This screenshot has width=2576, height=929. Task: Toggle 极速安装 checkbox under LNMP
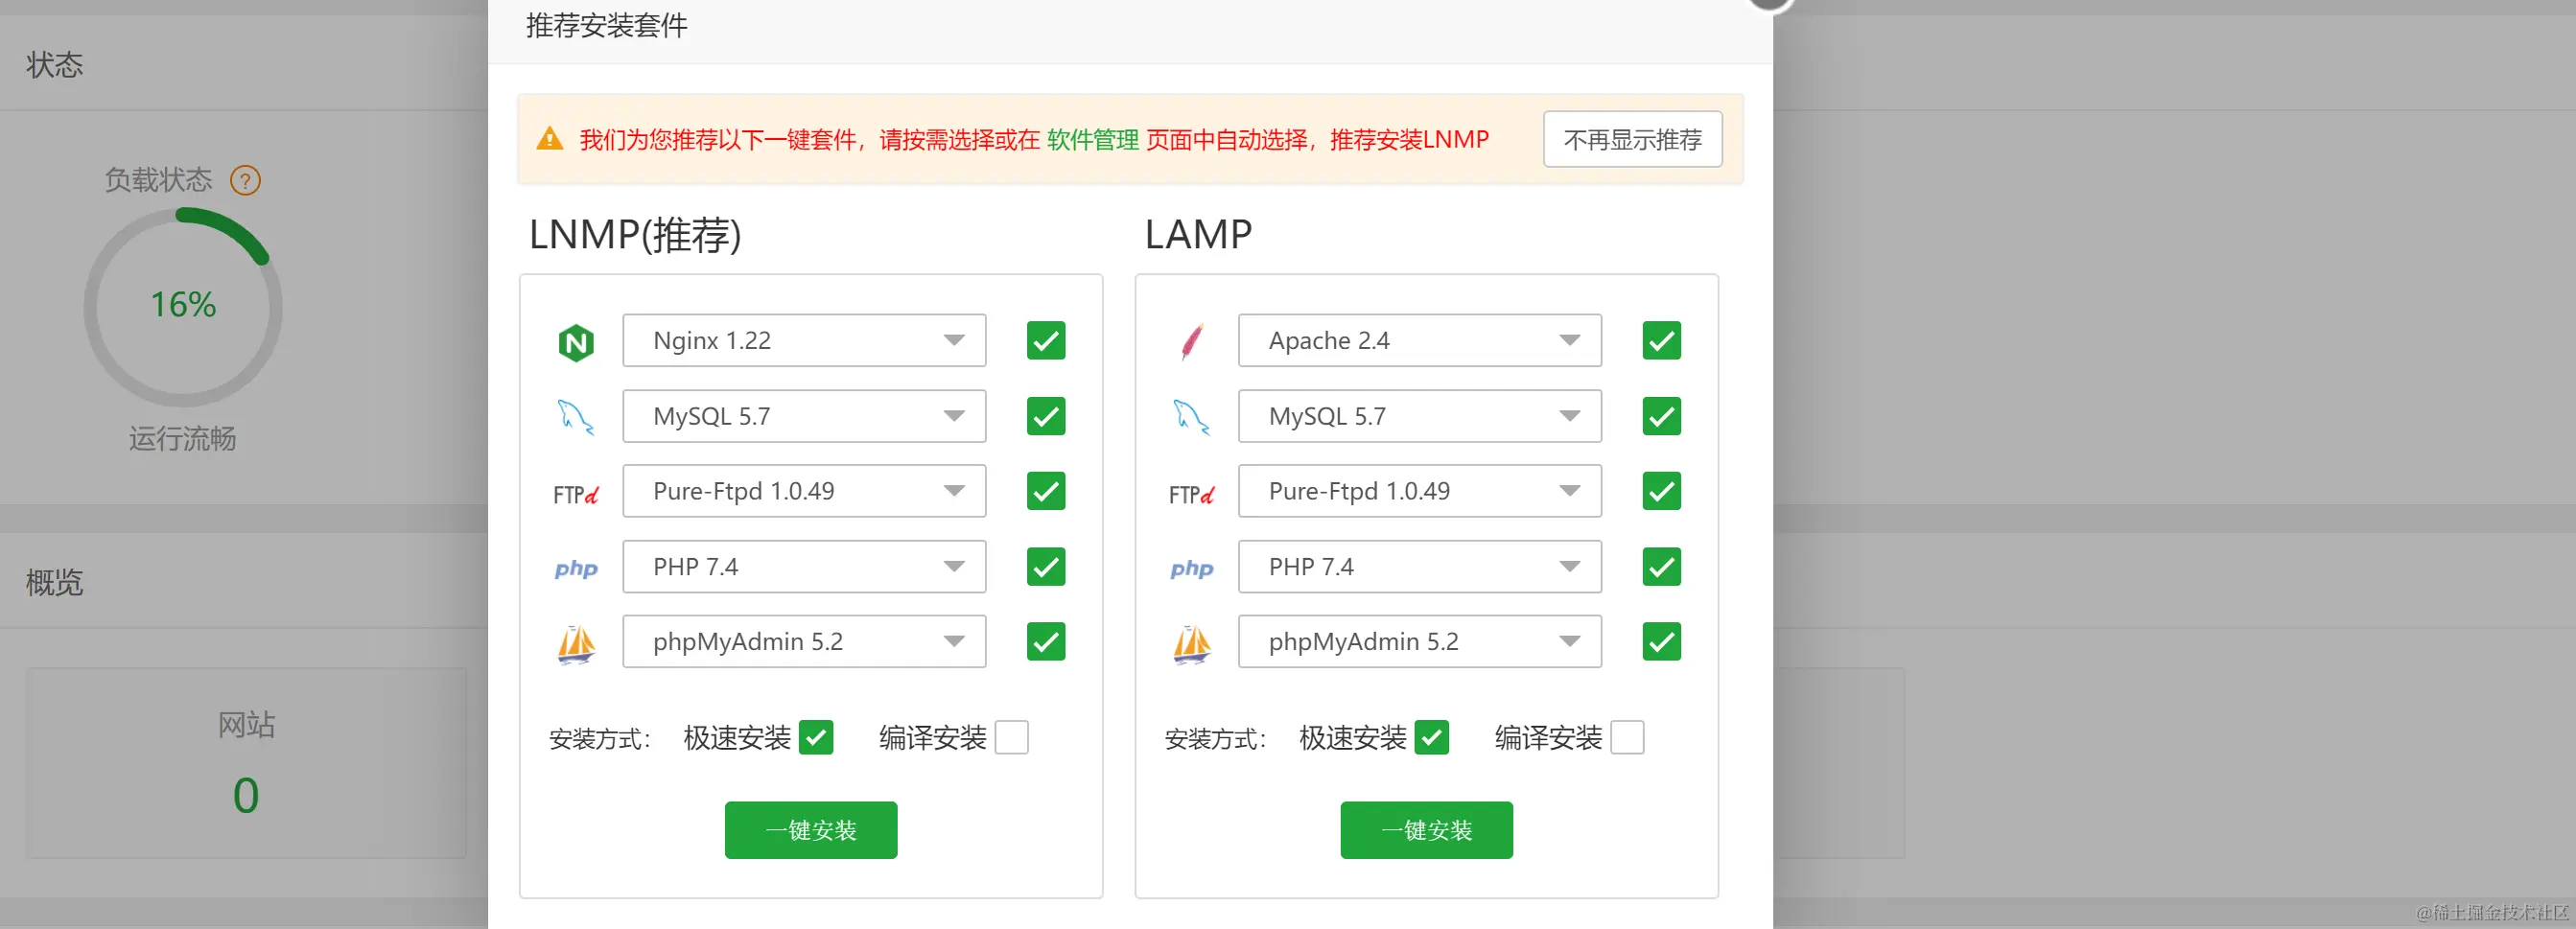[816, 738]
